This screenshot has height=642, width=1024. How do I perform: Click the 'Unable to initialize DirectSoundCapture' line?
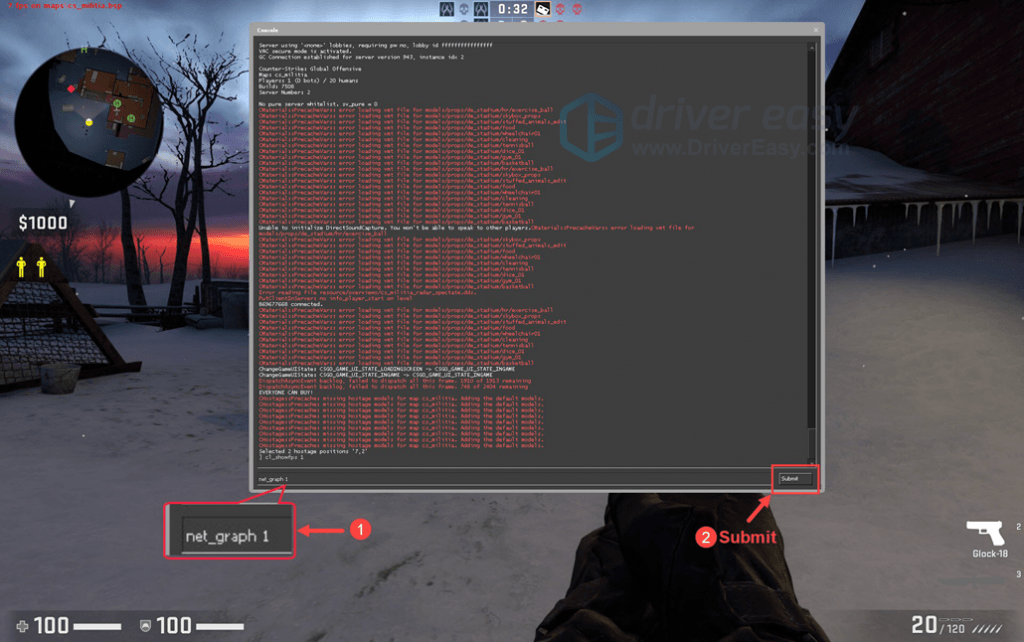[x=394, y=228]
